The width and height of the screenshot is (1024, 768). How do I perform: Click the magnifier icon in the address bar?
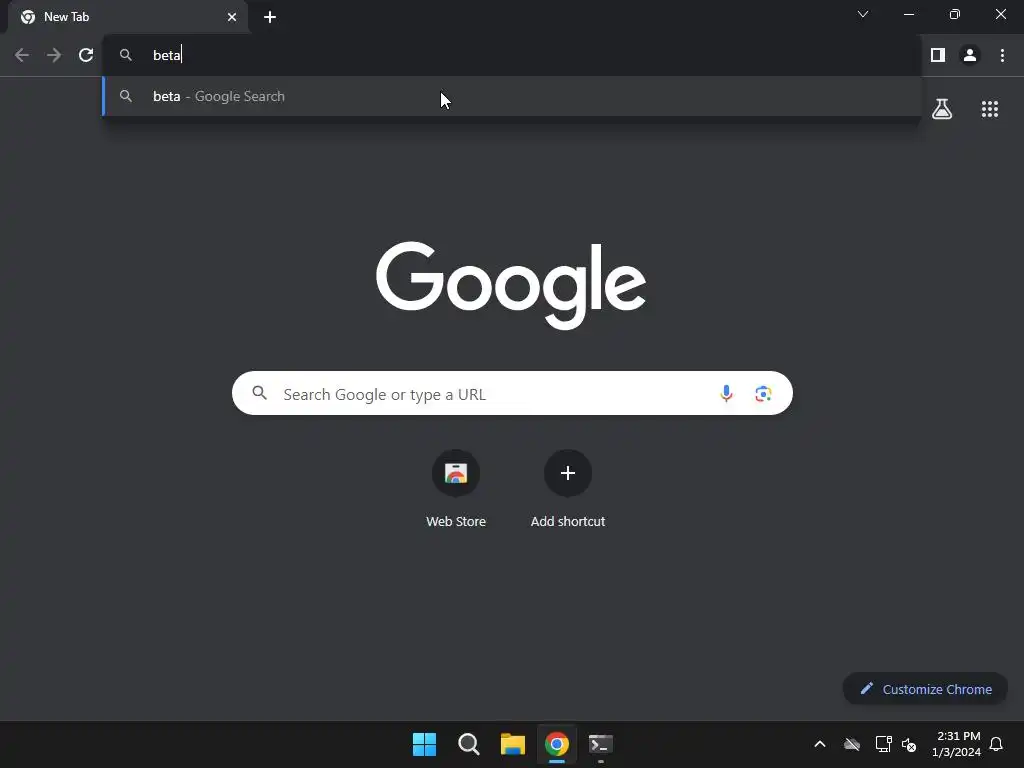[x=125, y=56]
